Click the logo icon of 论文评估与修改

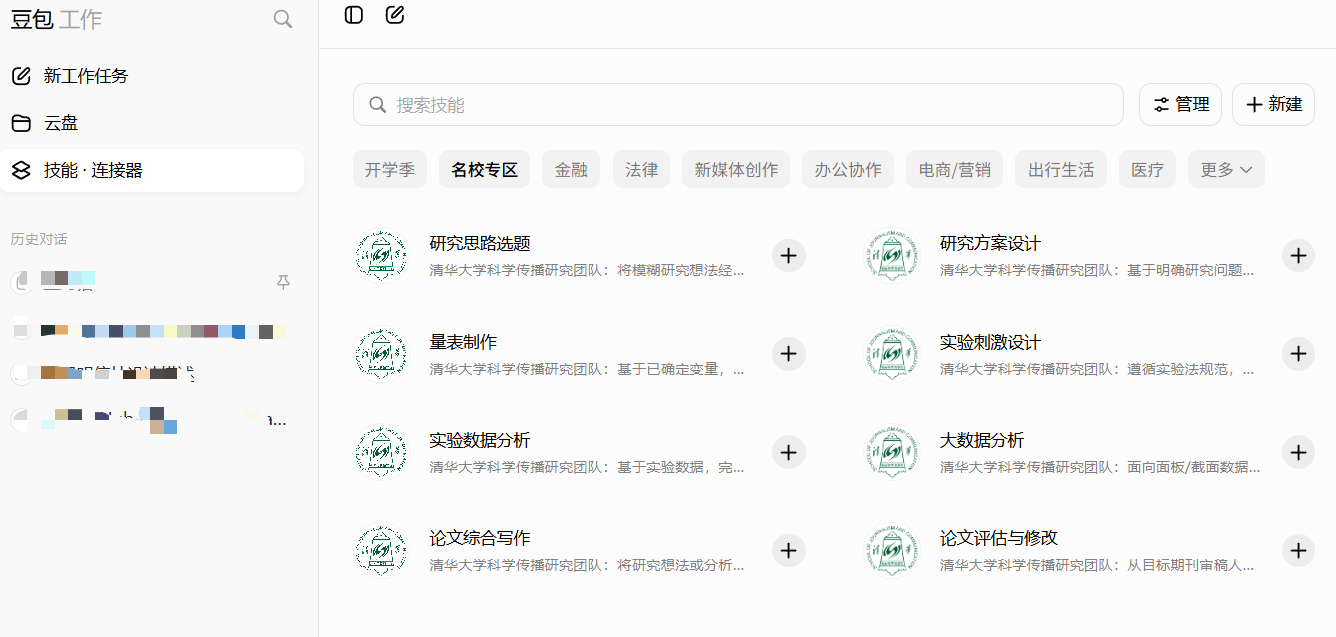click(891, 550)
